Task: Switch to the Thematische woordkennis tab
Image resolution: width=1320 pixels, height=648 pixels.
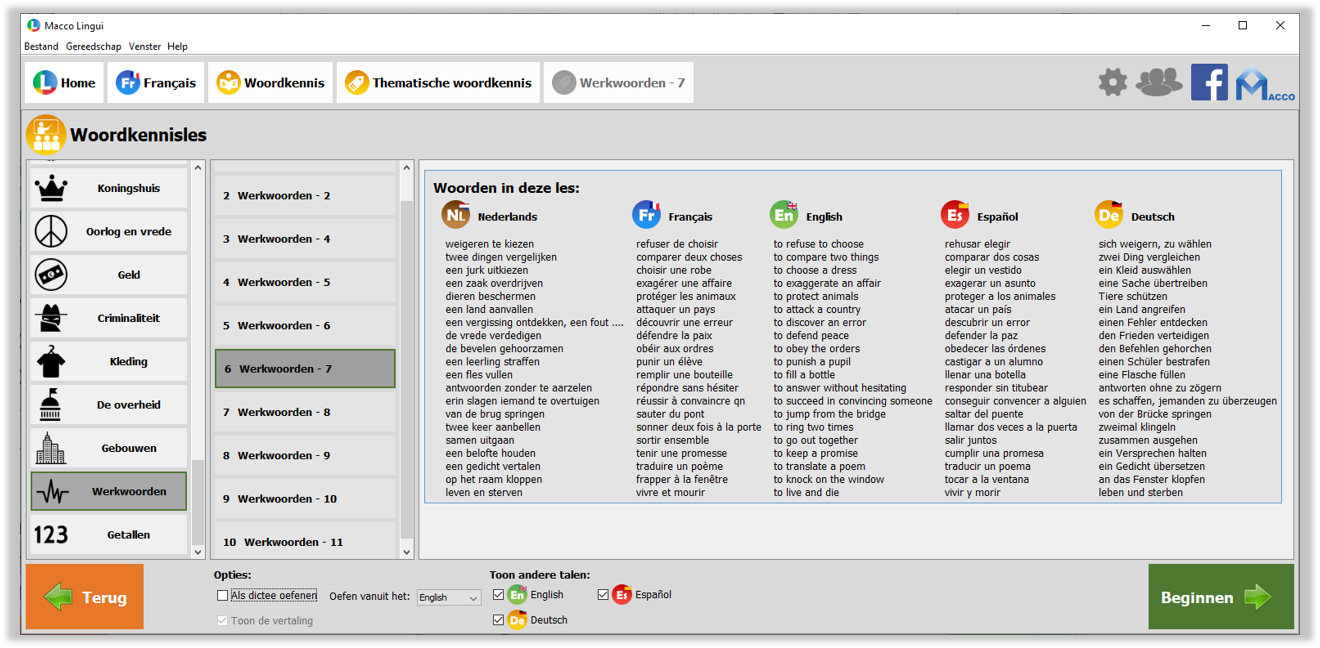Action: click(439, 83)
